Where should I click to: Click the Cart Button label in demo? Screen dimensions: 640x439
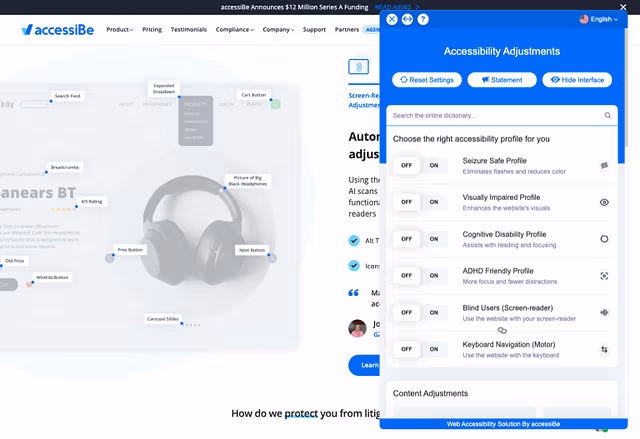(x=253, y=95)
